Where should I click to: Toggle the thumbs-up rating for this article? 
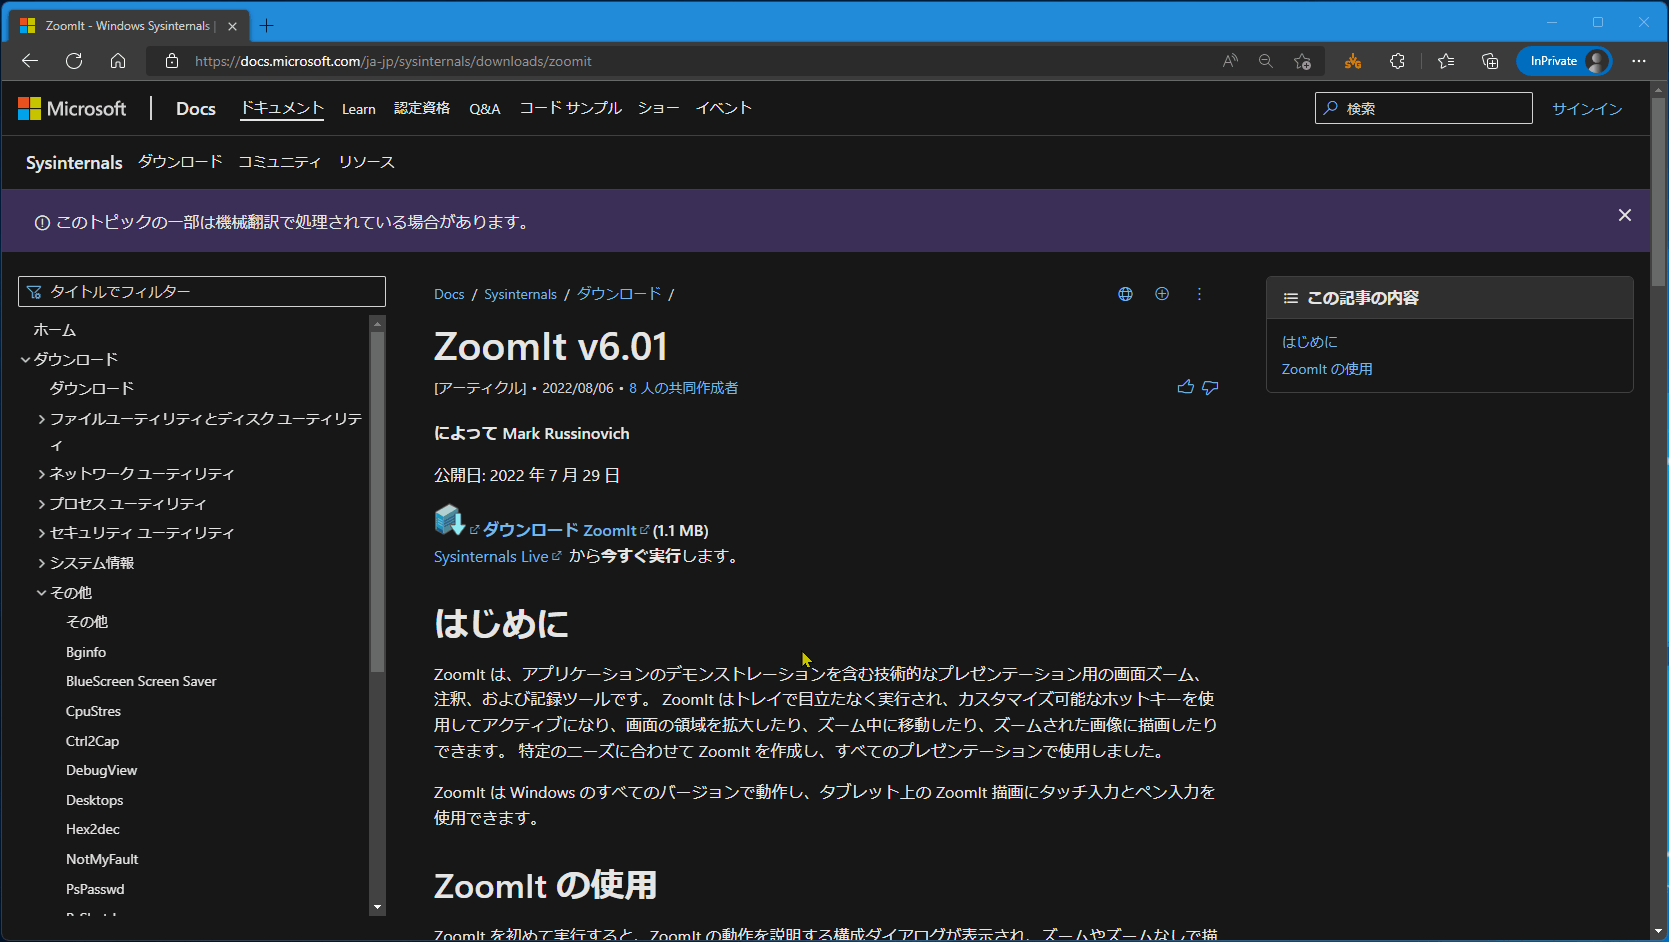click(1185, 387)
